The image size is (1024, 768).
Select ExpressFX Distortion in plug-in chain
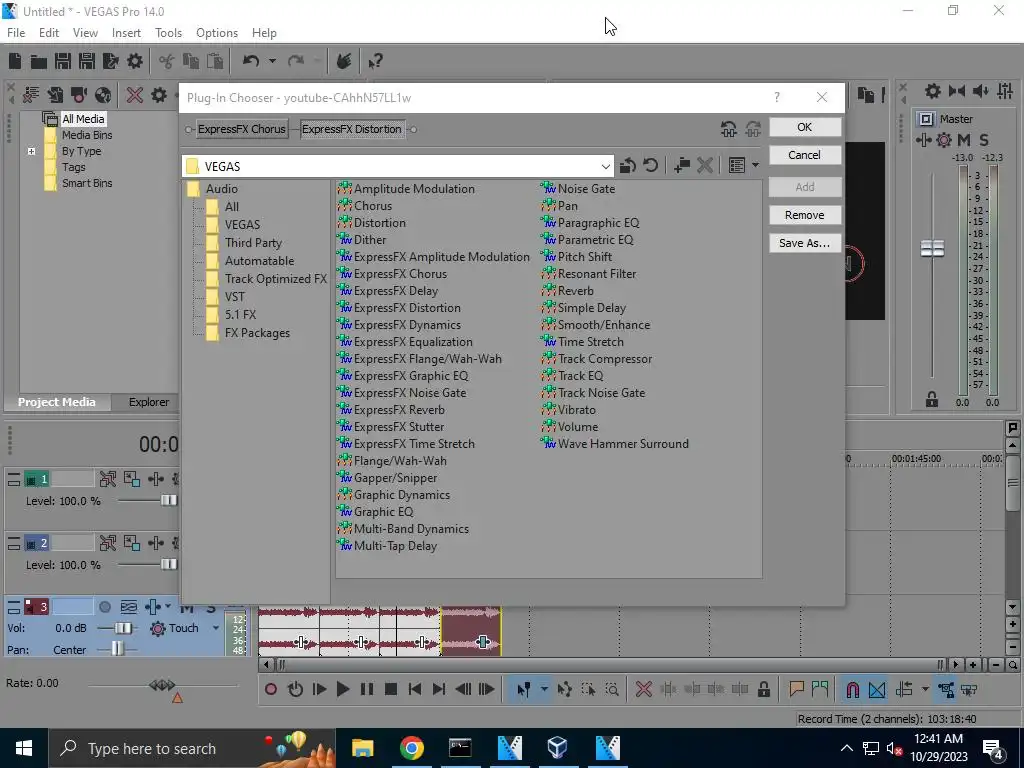click(352, 129)
